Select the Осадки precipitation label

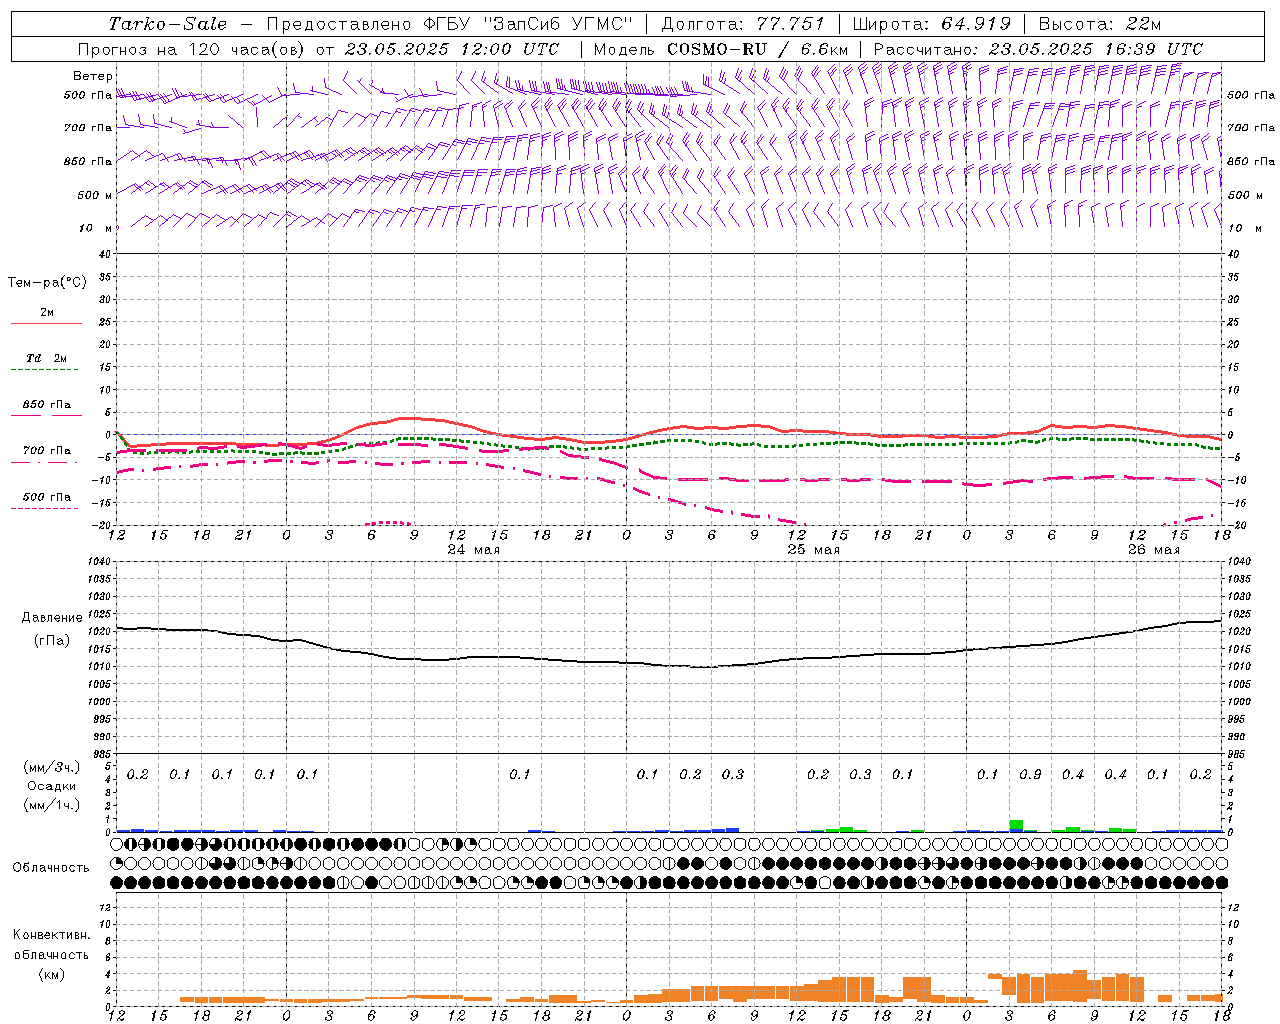[x=52, y=786]
